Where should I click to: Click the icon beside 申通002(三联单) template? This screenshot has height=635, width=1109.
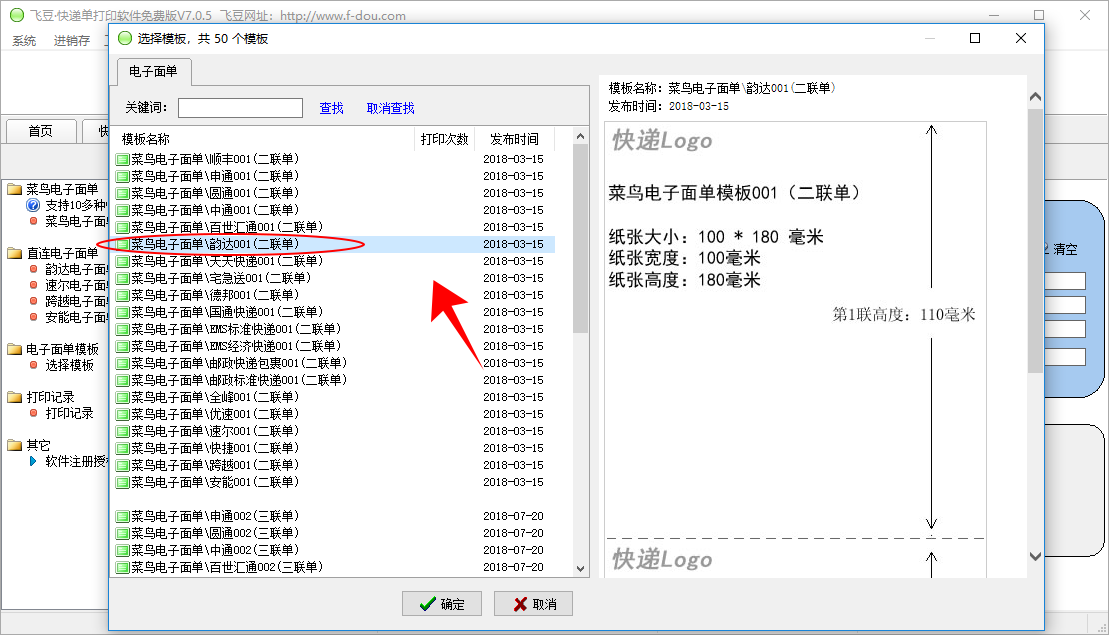pos(122,516)
